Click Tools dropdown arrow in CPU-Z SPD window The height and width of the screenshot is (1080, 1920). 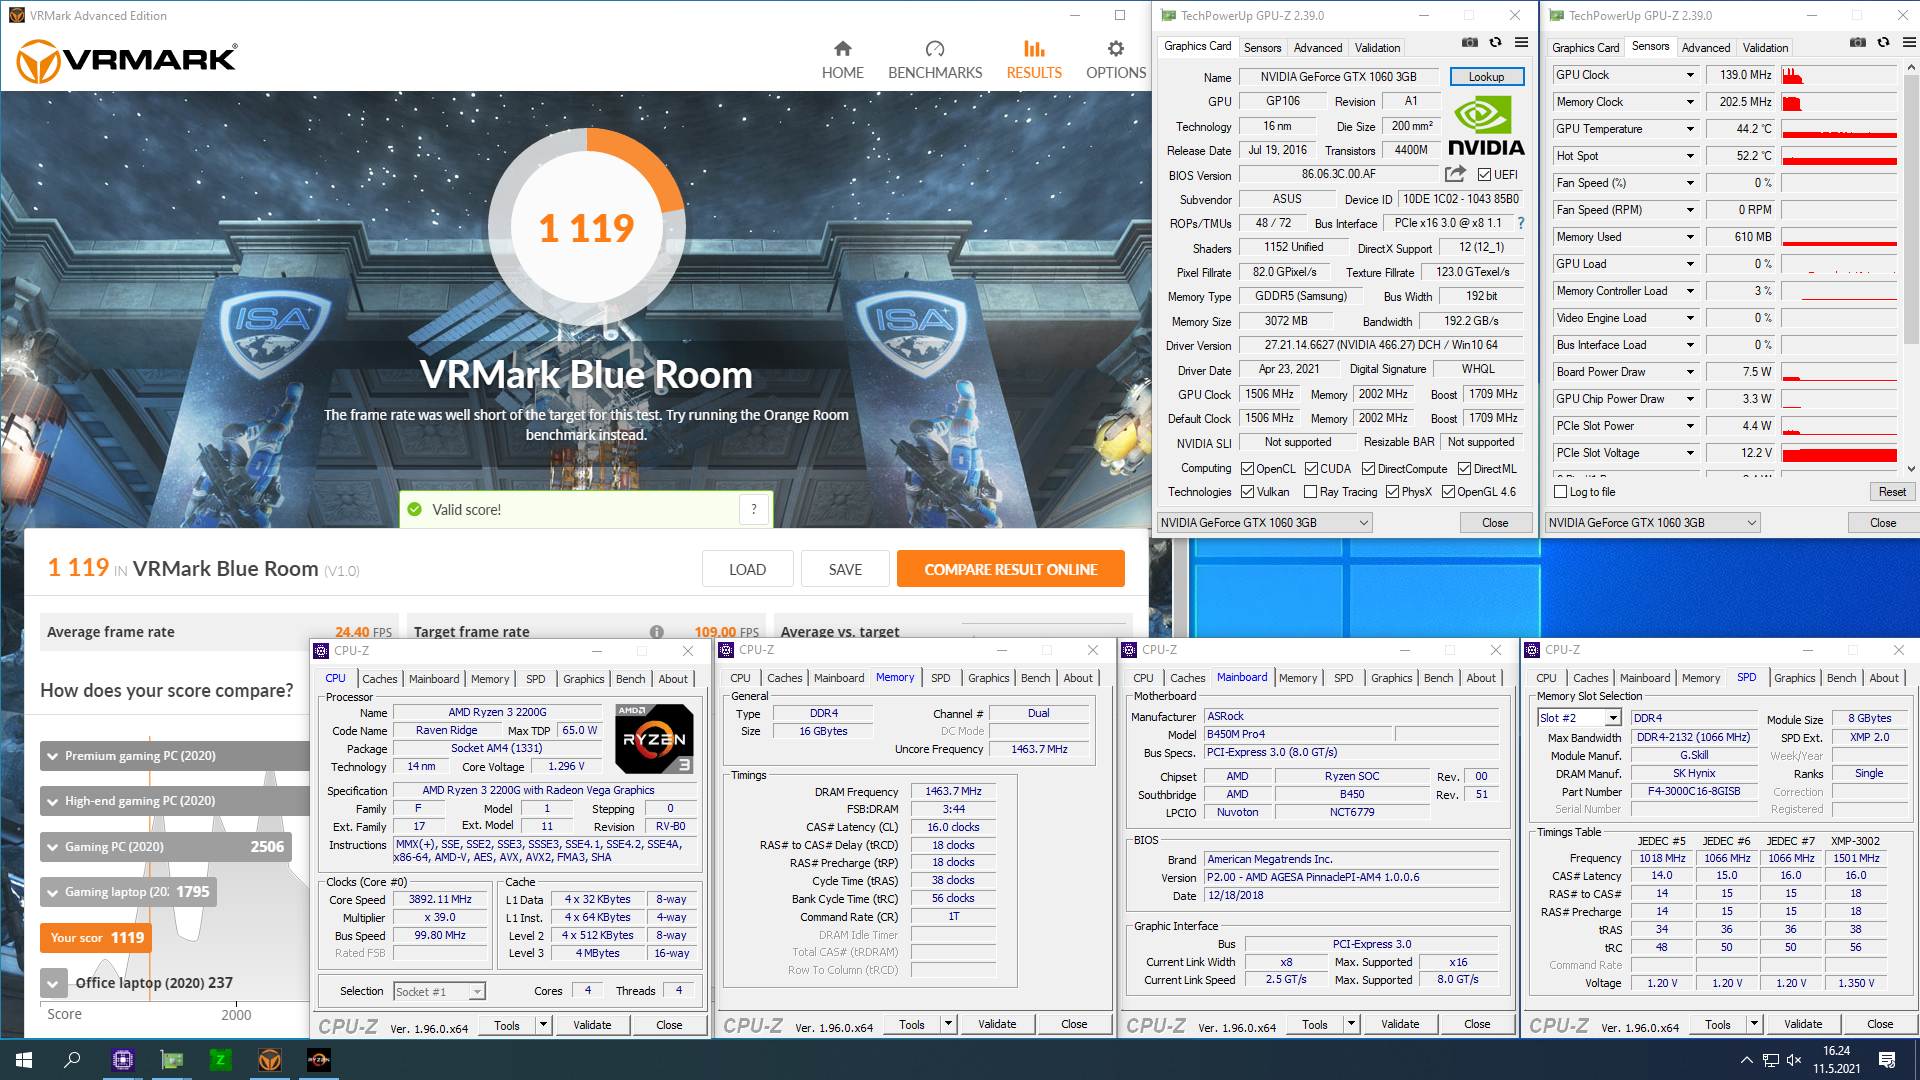tap(1753, 1024)
